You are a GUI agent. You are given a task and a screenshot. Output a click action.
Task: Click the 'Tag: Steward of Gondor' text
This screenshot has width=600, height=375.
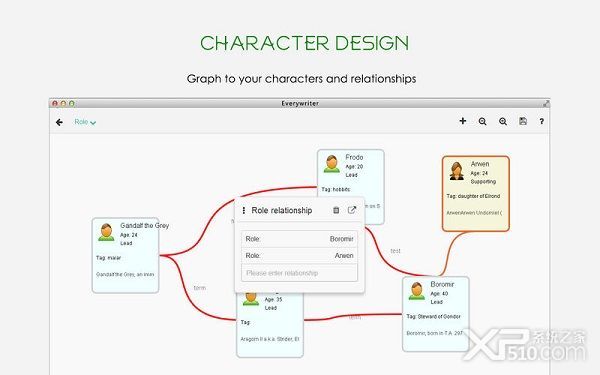pos(433,316)
